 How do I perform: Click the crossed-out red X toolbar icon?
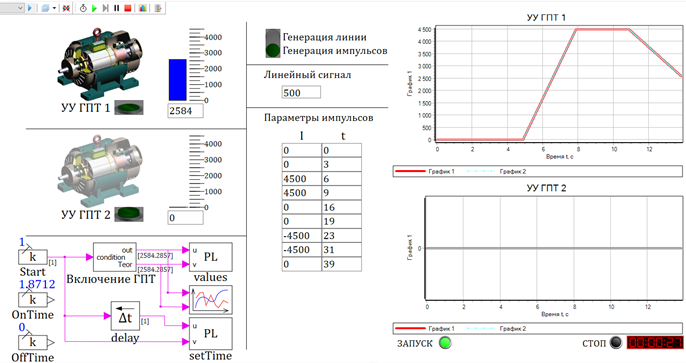66,8
